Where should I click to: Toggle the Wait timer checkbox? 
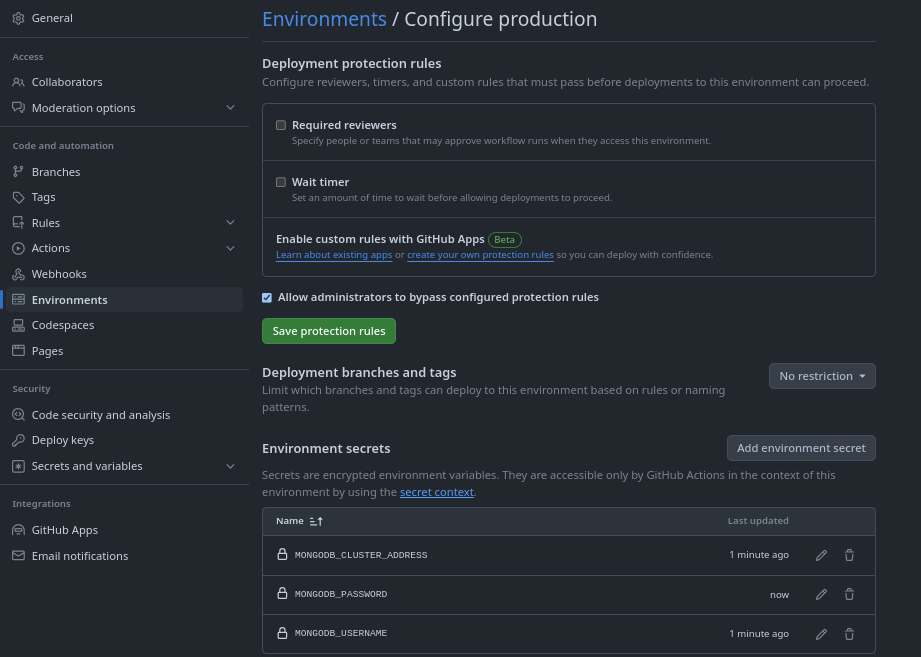point(281,183)
